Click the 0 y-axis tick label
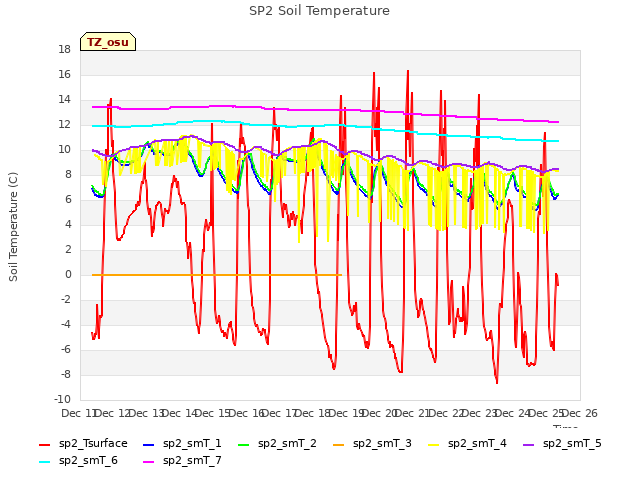 point(68,275)
